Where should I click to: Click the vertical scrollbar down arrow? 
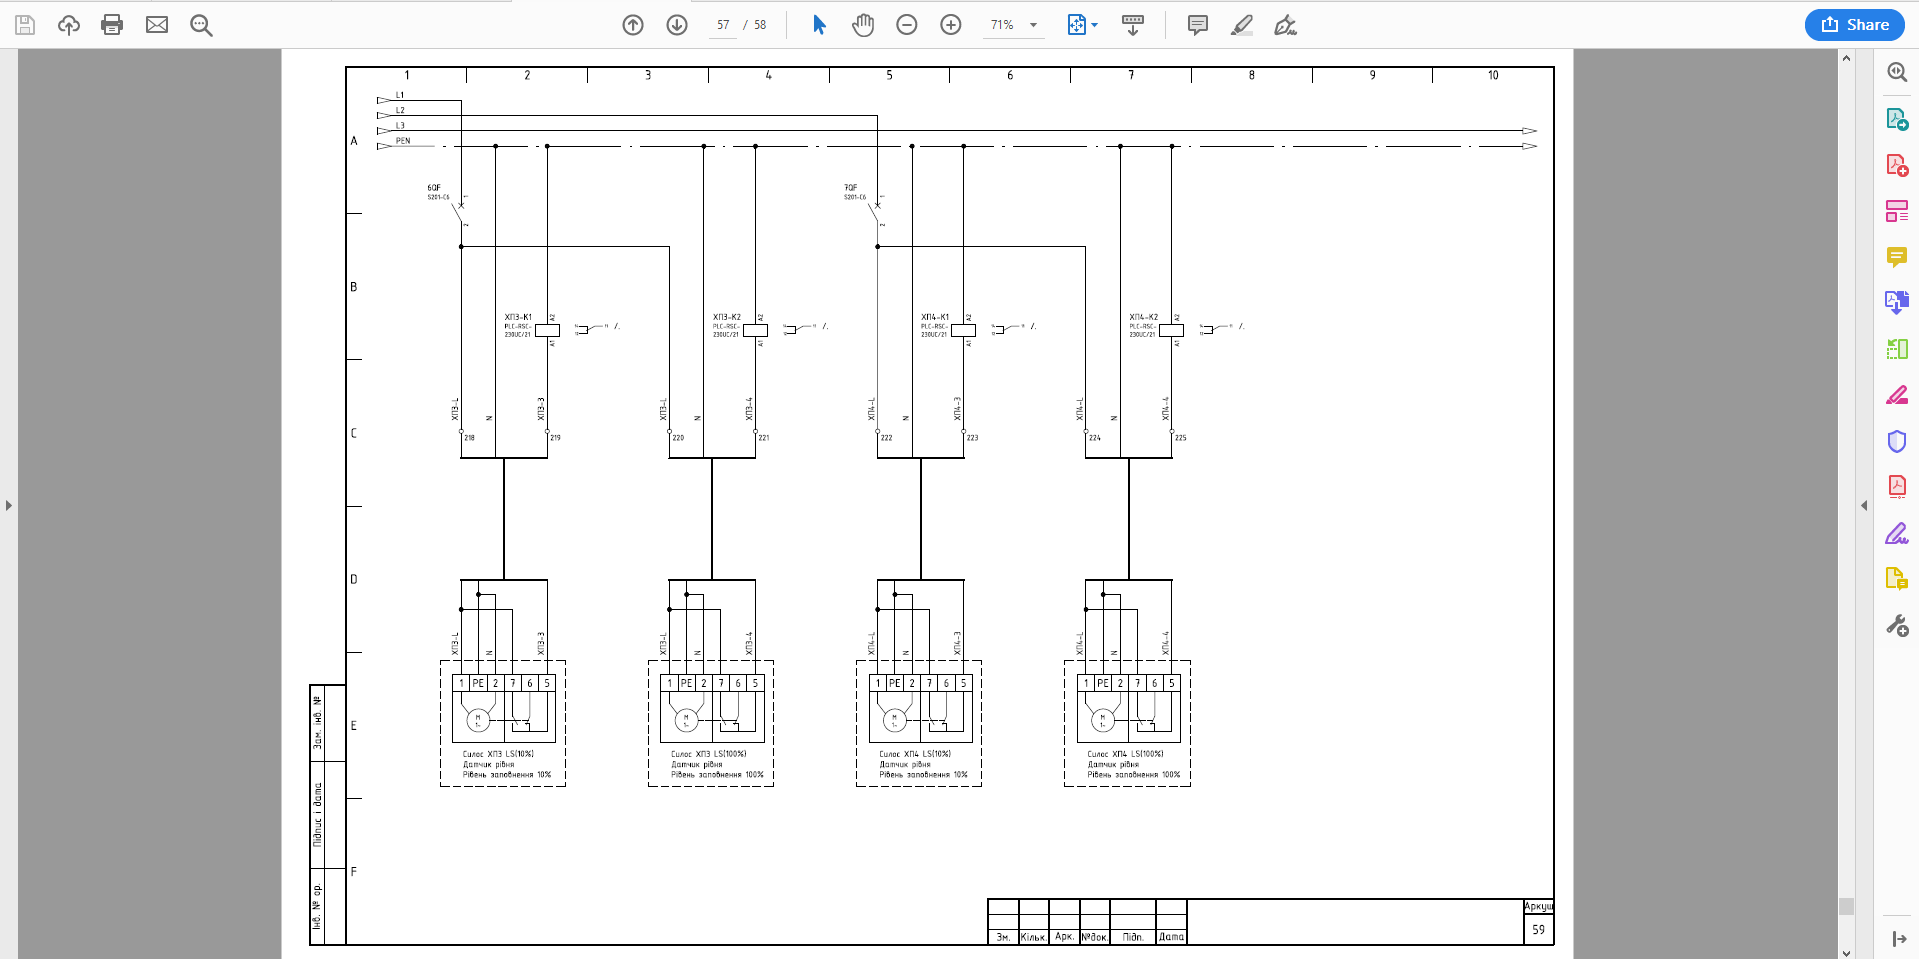1846,952
